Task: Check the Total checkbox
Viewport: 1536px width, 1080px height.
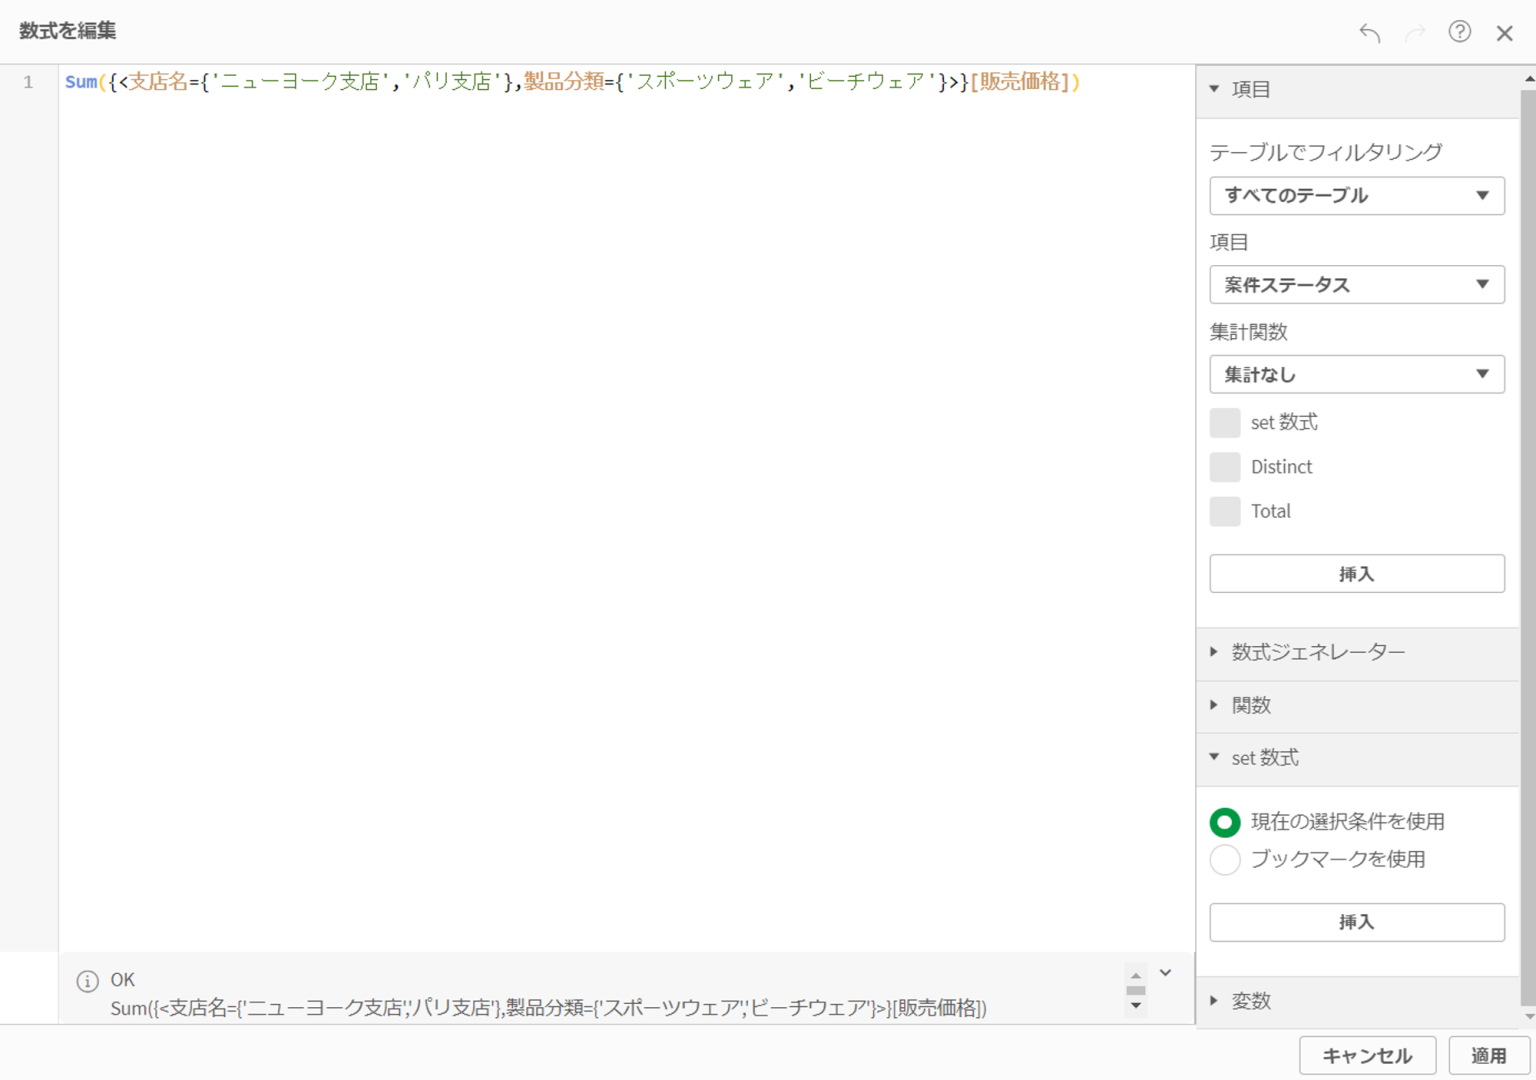Action: [x=1225, y=511]
